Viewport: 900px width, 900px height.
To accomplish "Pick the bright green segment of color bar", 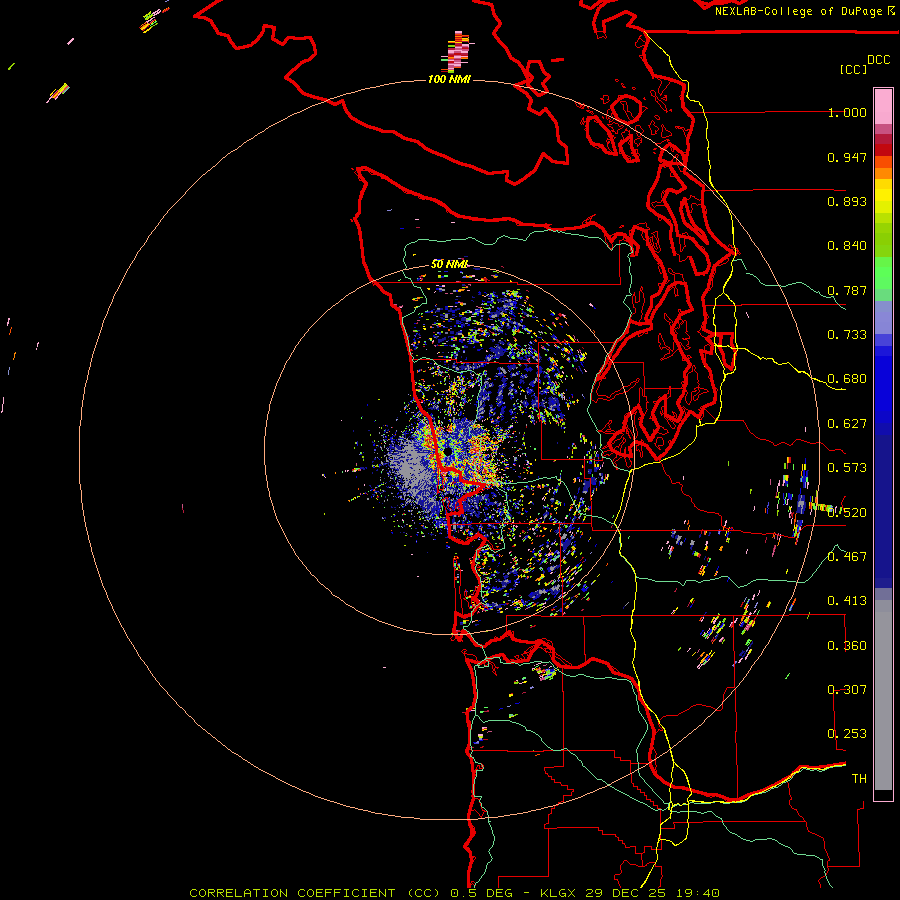I will coord(883,273).
